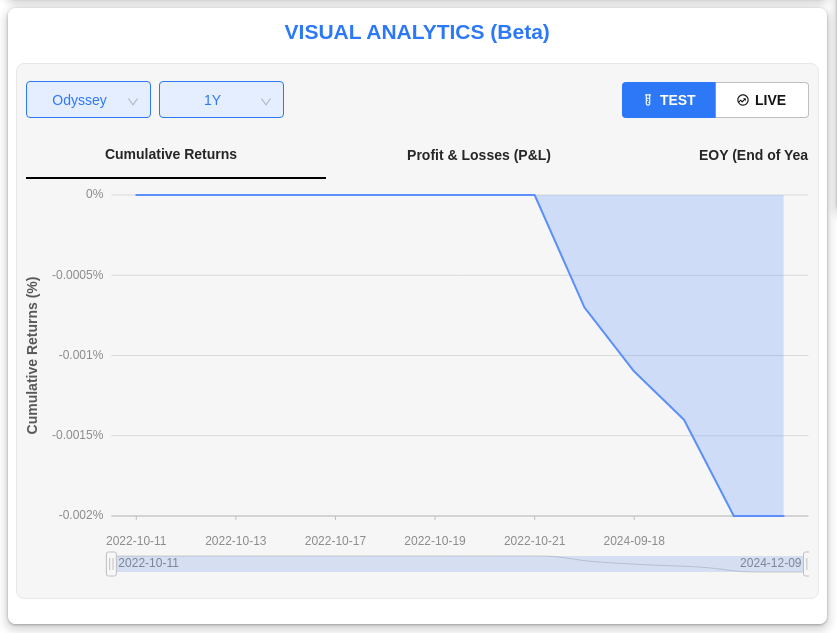Open the Odyssey strategy dropdown

coord(88,100)
